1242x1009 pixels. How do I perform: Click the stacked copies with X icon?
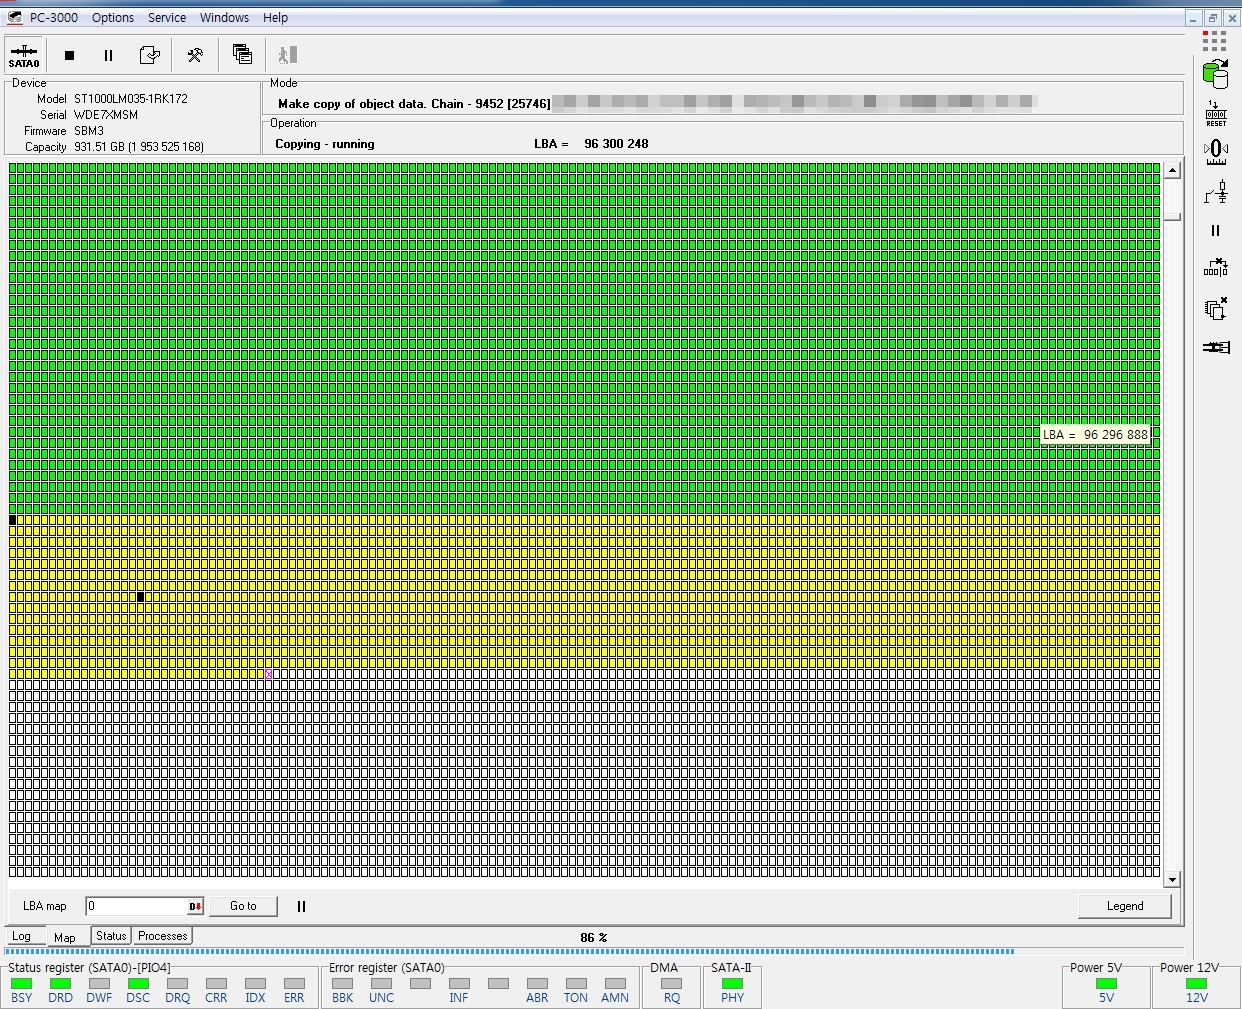1216,308
